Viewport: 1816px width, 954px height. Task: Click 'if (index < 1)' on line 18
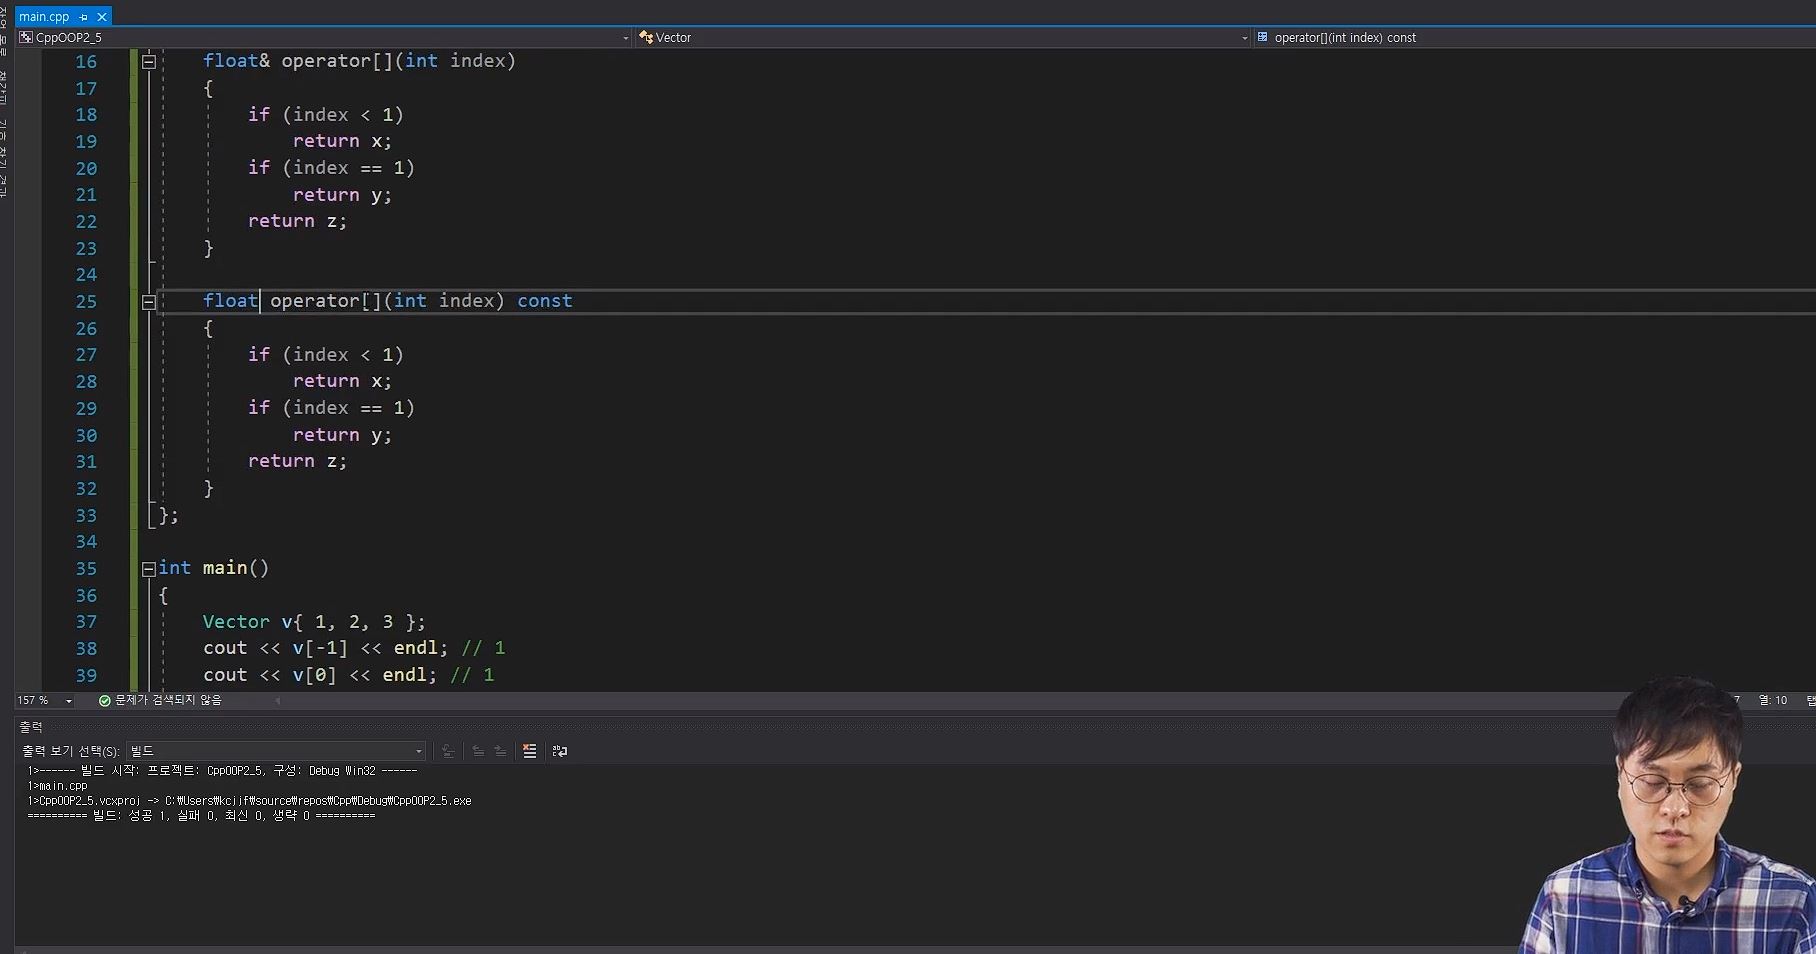[326, 115]
